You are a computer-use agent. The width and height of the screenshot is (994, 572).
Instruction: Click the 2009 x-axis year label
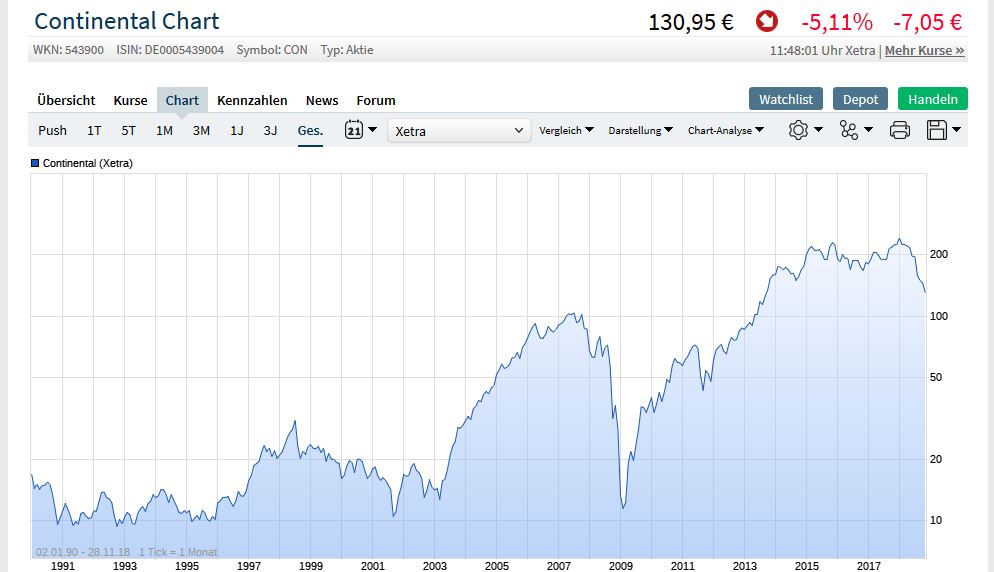tap(621, 566)
